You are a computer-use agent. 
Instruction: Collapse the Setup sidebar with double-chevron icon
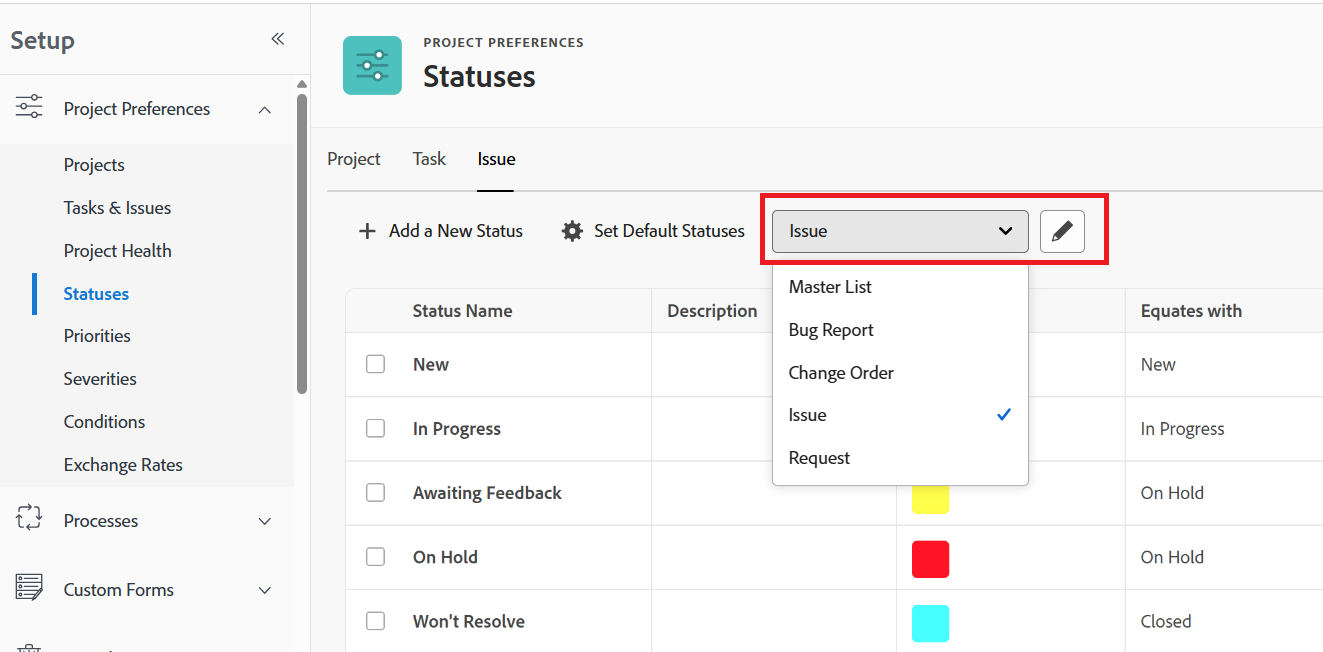[x=277, y=39]
